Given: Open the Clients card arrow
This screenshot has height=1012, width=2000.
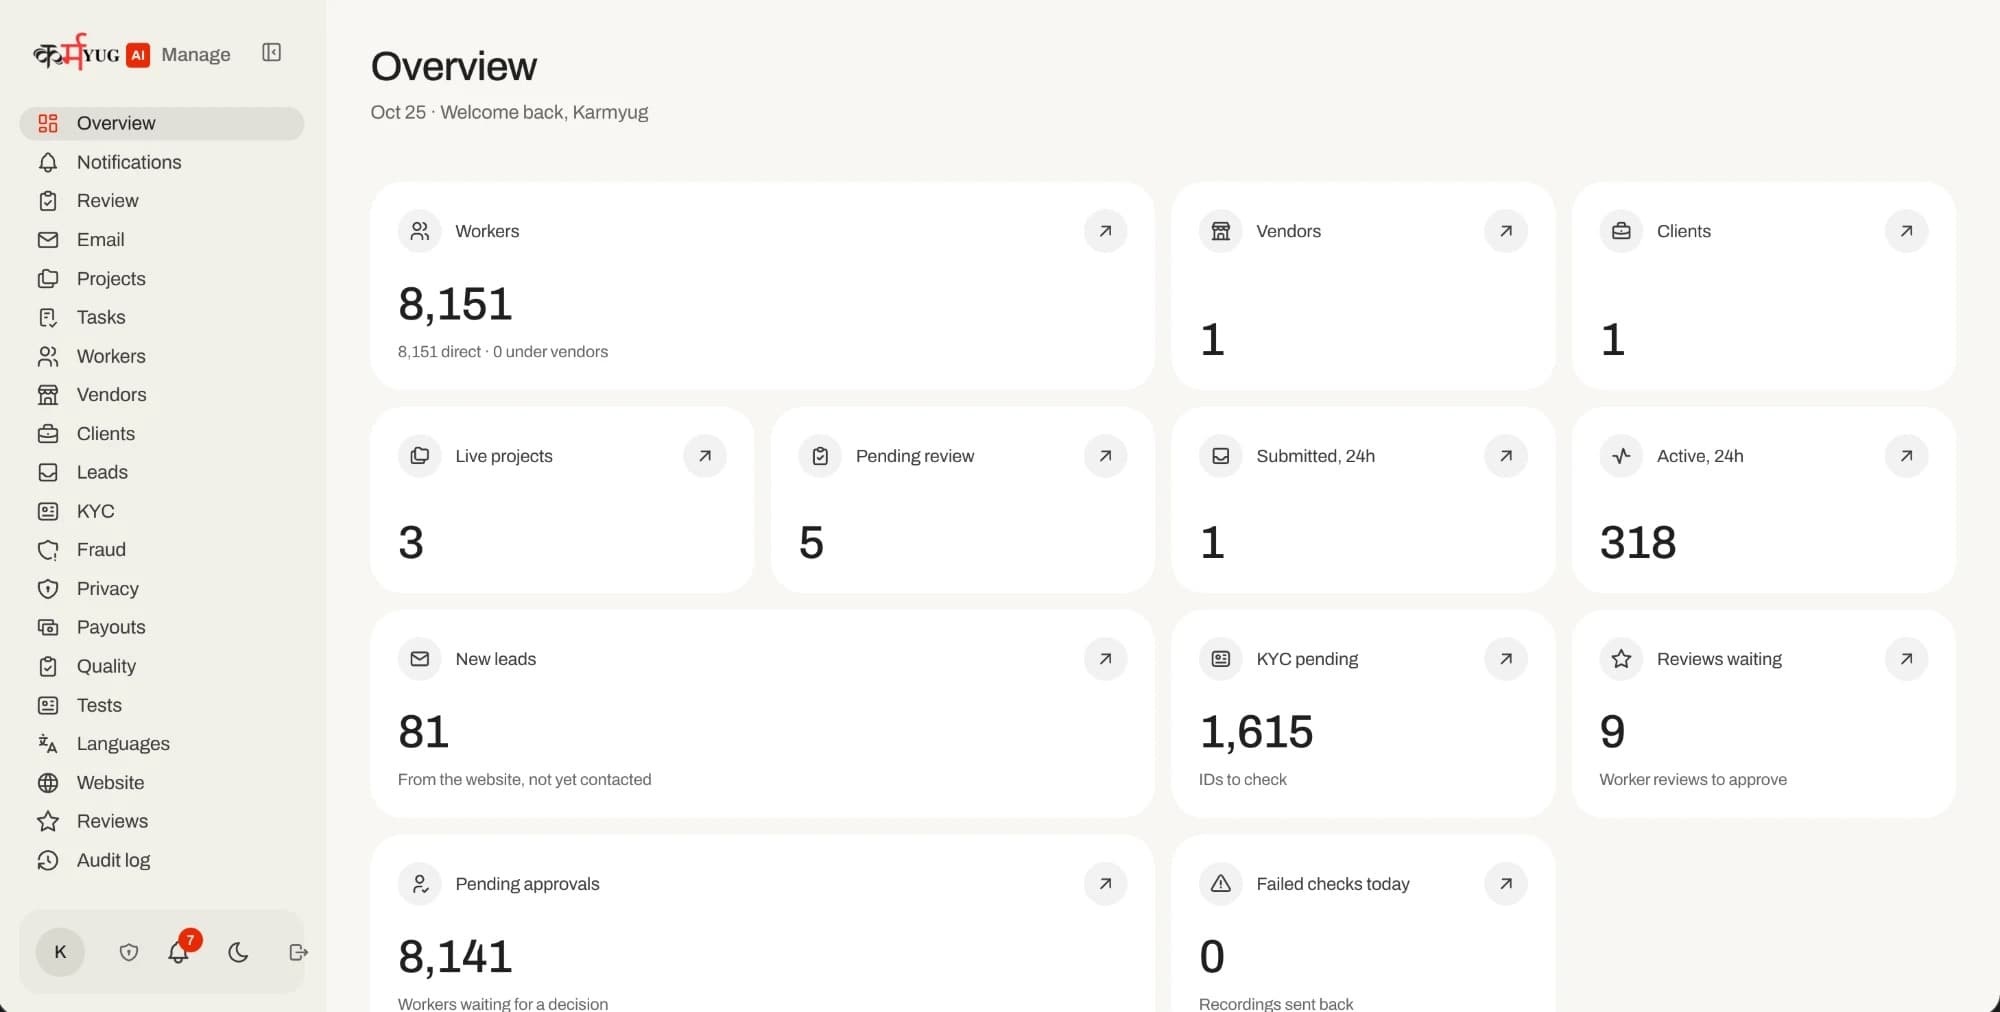Looking at the screenshot, I should pos(1907,231).
